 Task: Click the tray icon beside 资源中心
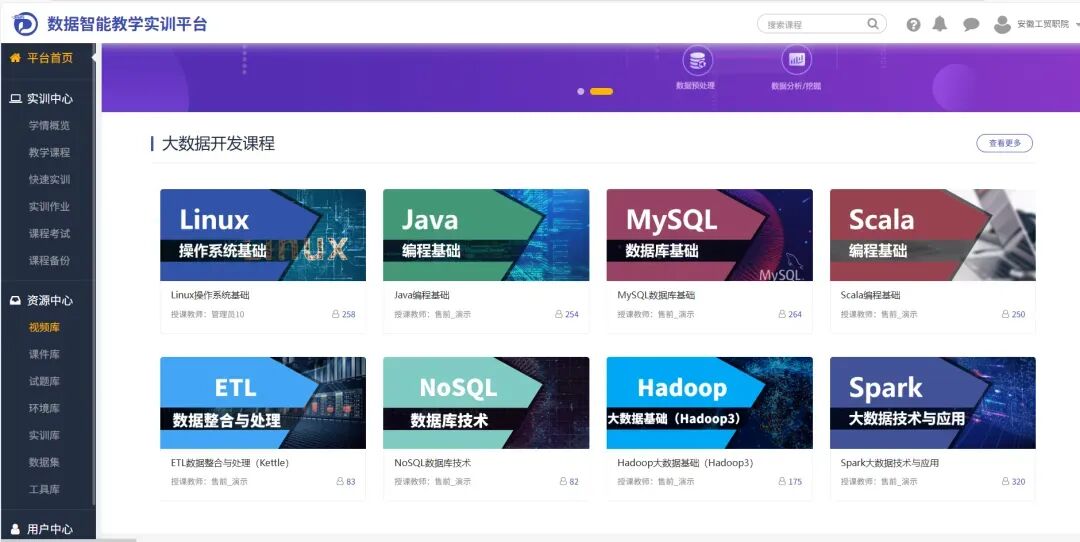[15, 300]
